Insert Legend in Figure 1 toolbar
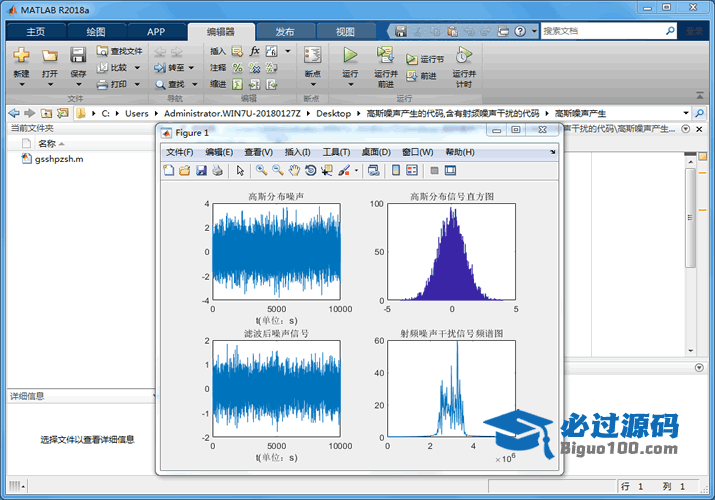 412,170
